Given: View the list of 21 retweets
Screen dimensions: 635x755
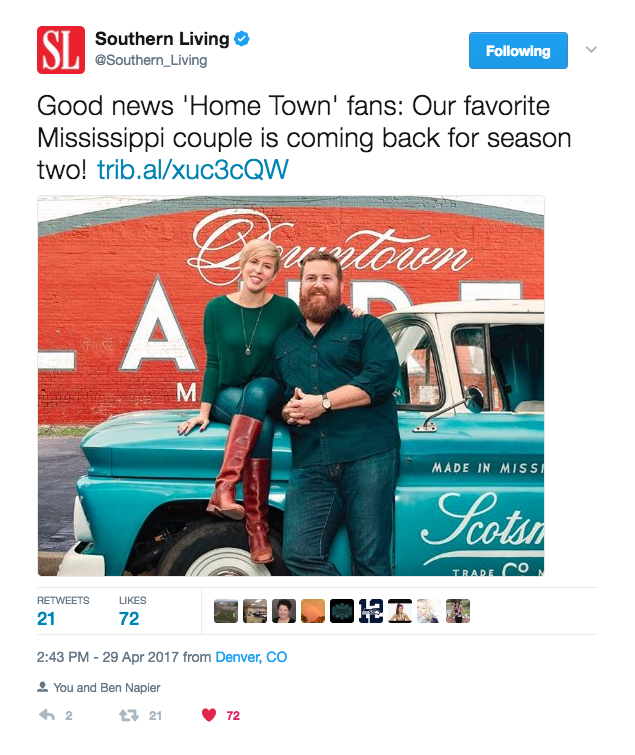Looking at the screenshot, I should click(x=63, y=611).
